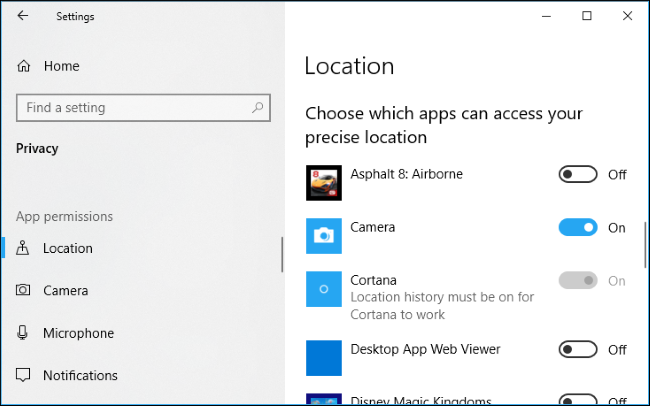Open the Microphone privacy page

coord(141,333)
